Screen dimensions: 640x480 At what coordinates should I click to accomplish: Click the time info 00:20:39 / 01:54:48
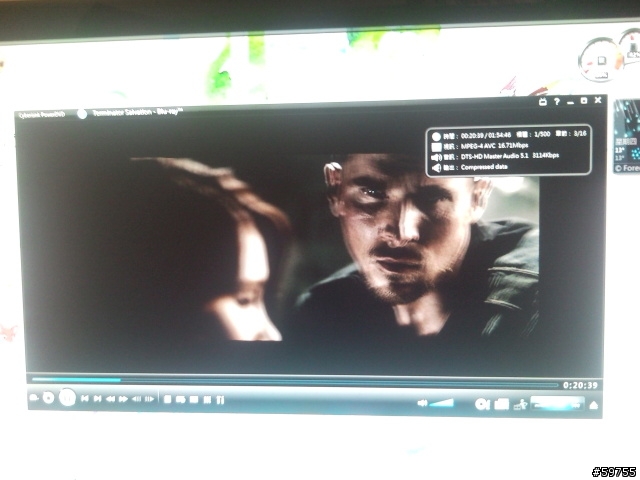pyautogui.click(x=486, y=135)
